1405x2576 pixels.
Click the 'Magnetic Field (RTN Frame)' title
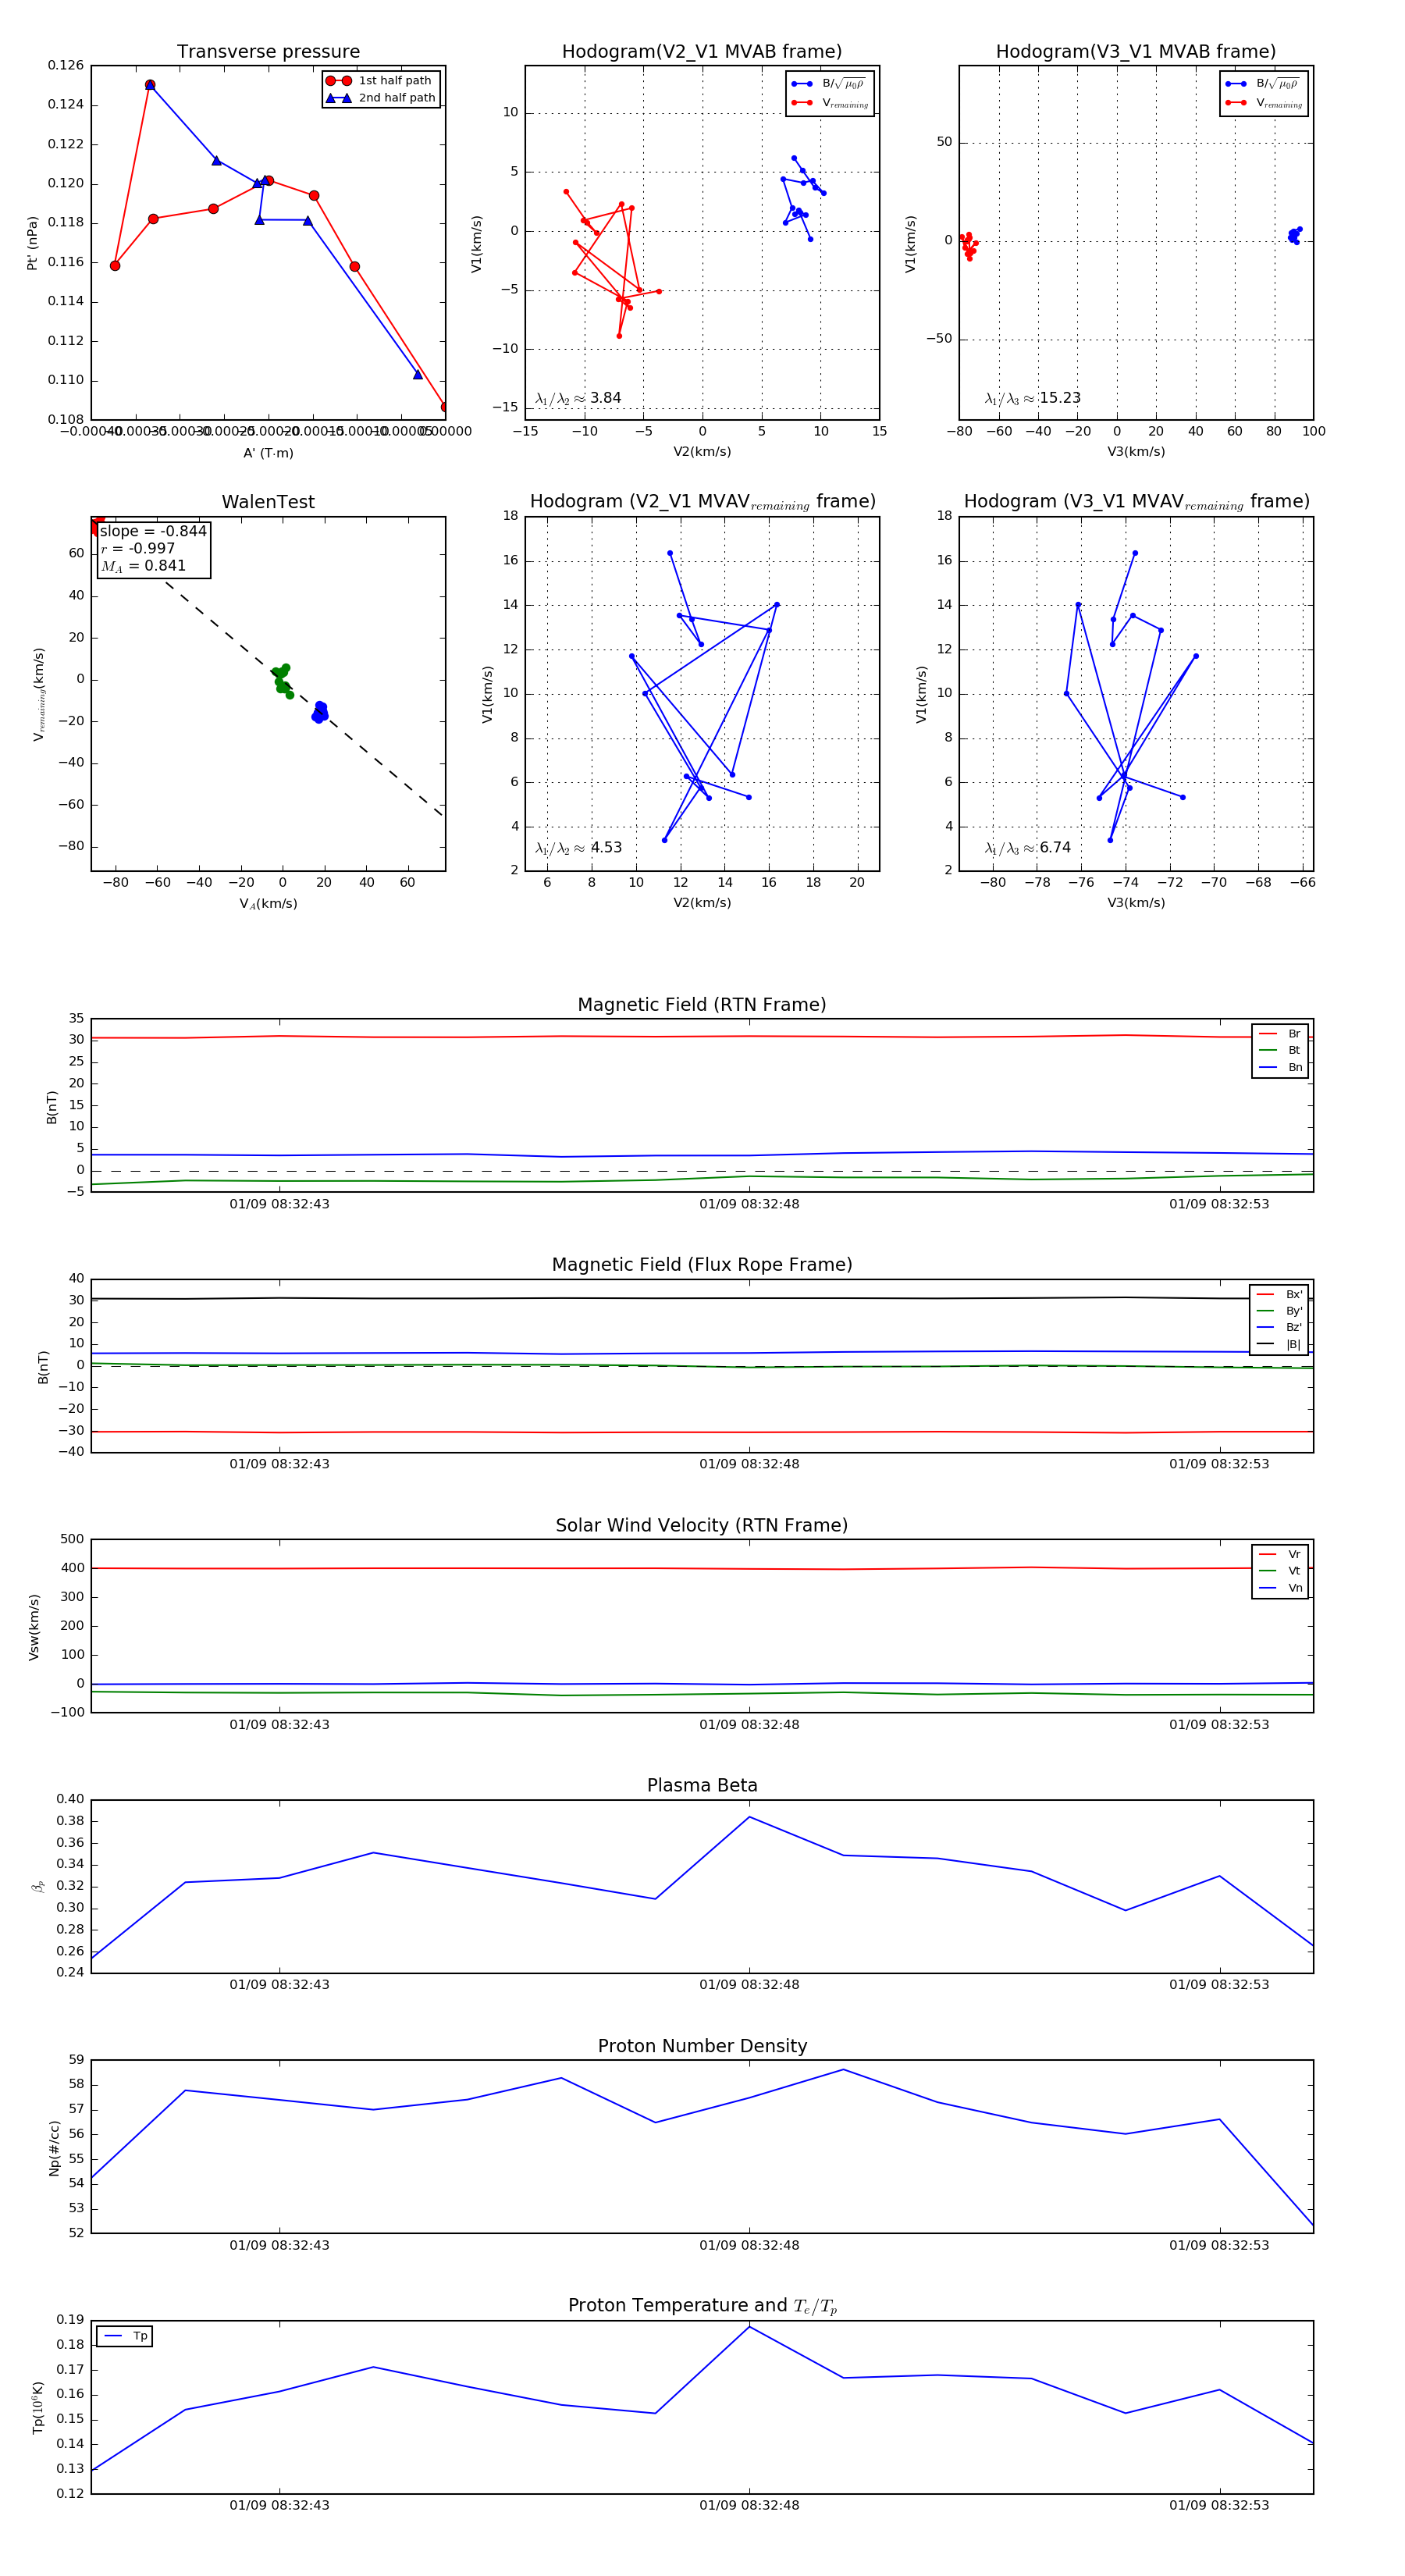pos(702,1005)
